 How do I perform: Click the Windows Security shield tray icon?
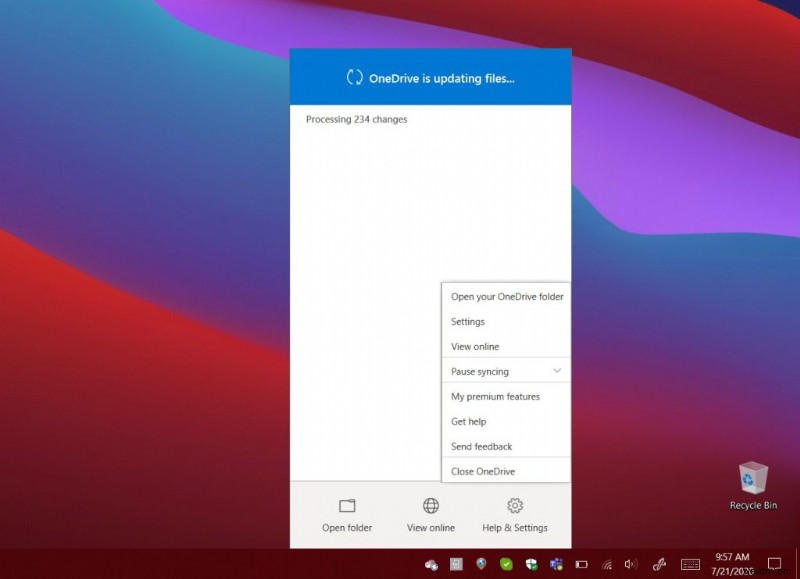coord(531,564)
